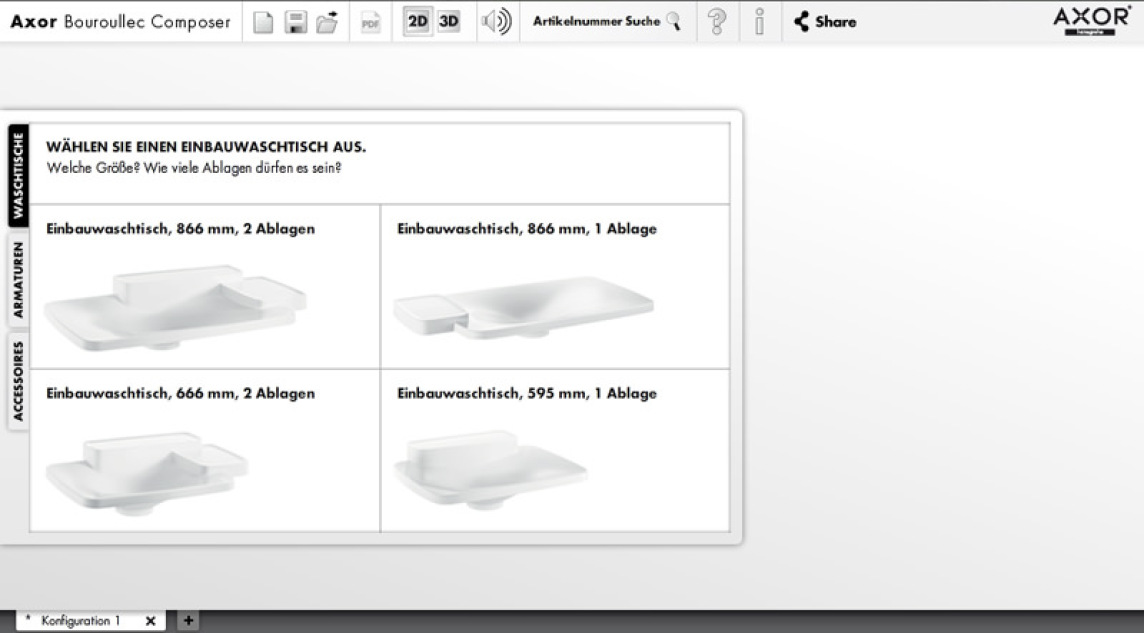Click the Share button
The image size is (1144, 633).
[x=825, y=22]
